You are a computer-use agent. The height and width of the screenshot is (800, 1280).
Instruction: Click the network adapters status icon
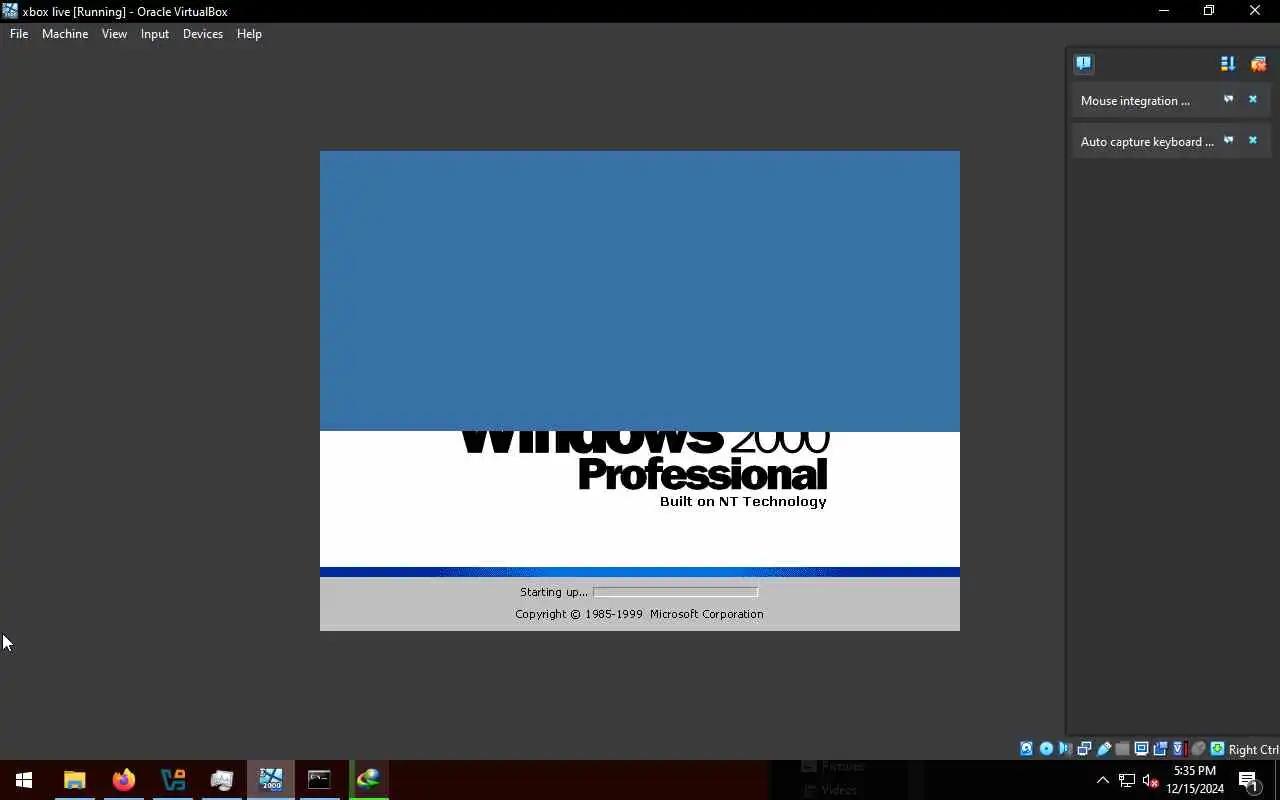pyautogui.click(x=1084, y=749)
